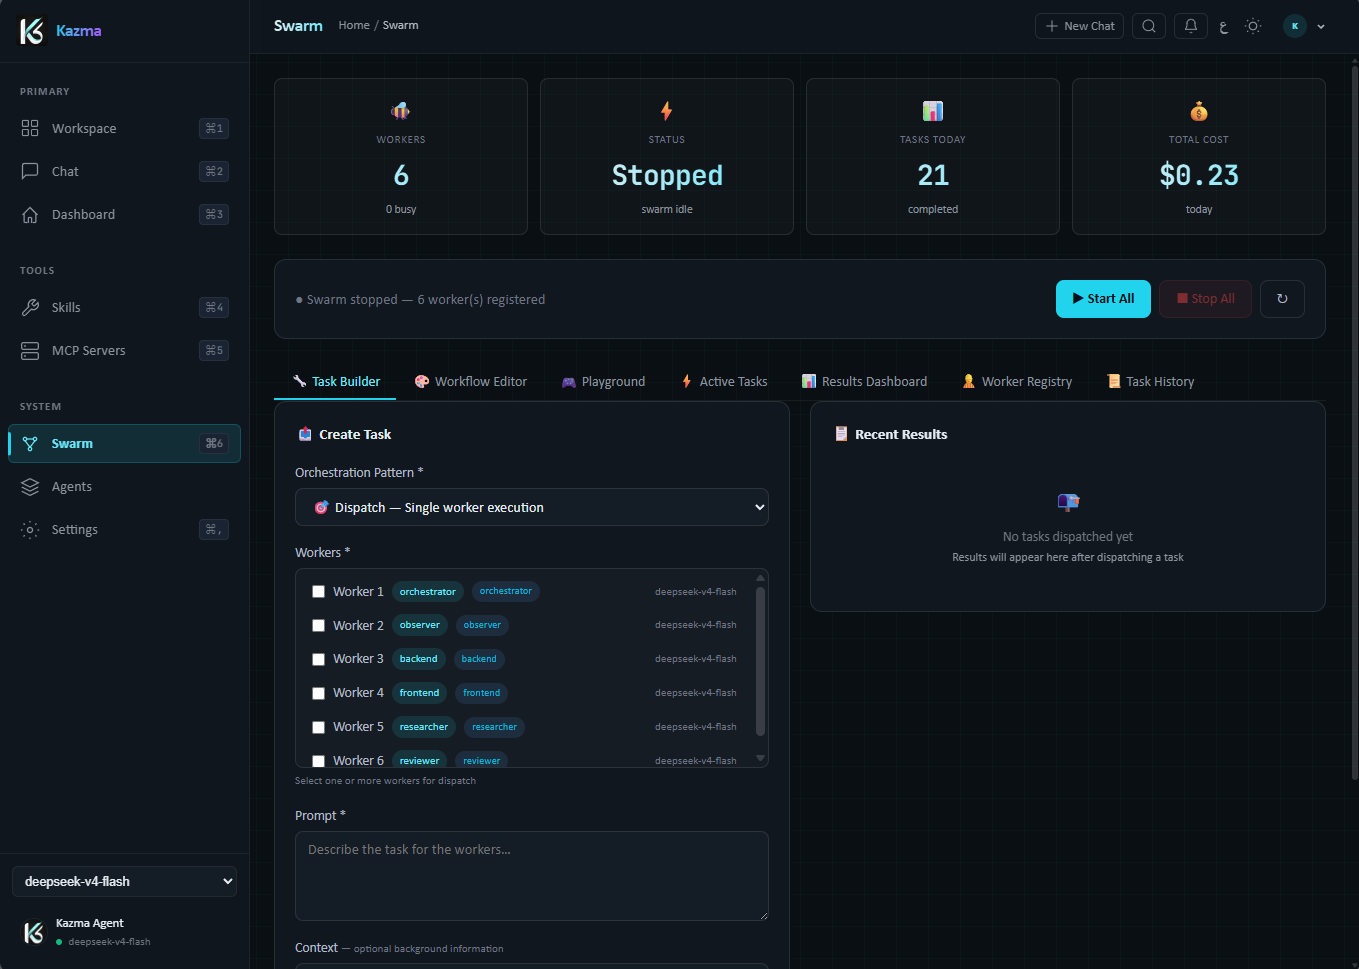Click the New Chat button
Image resolution: width=1359 pixels, height=969 pixels.
1079,26
